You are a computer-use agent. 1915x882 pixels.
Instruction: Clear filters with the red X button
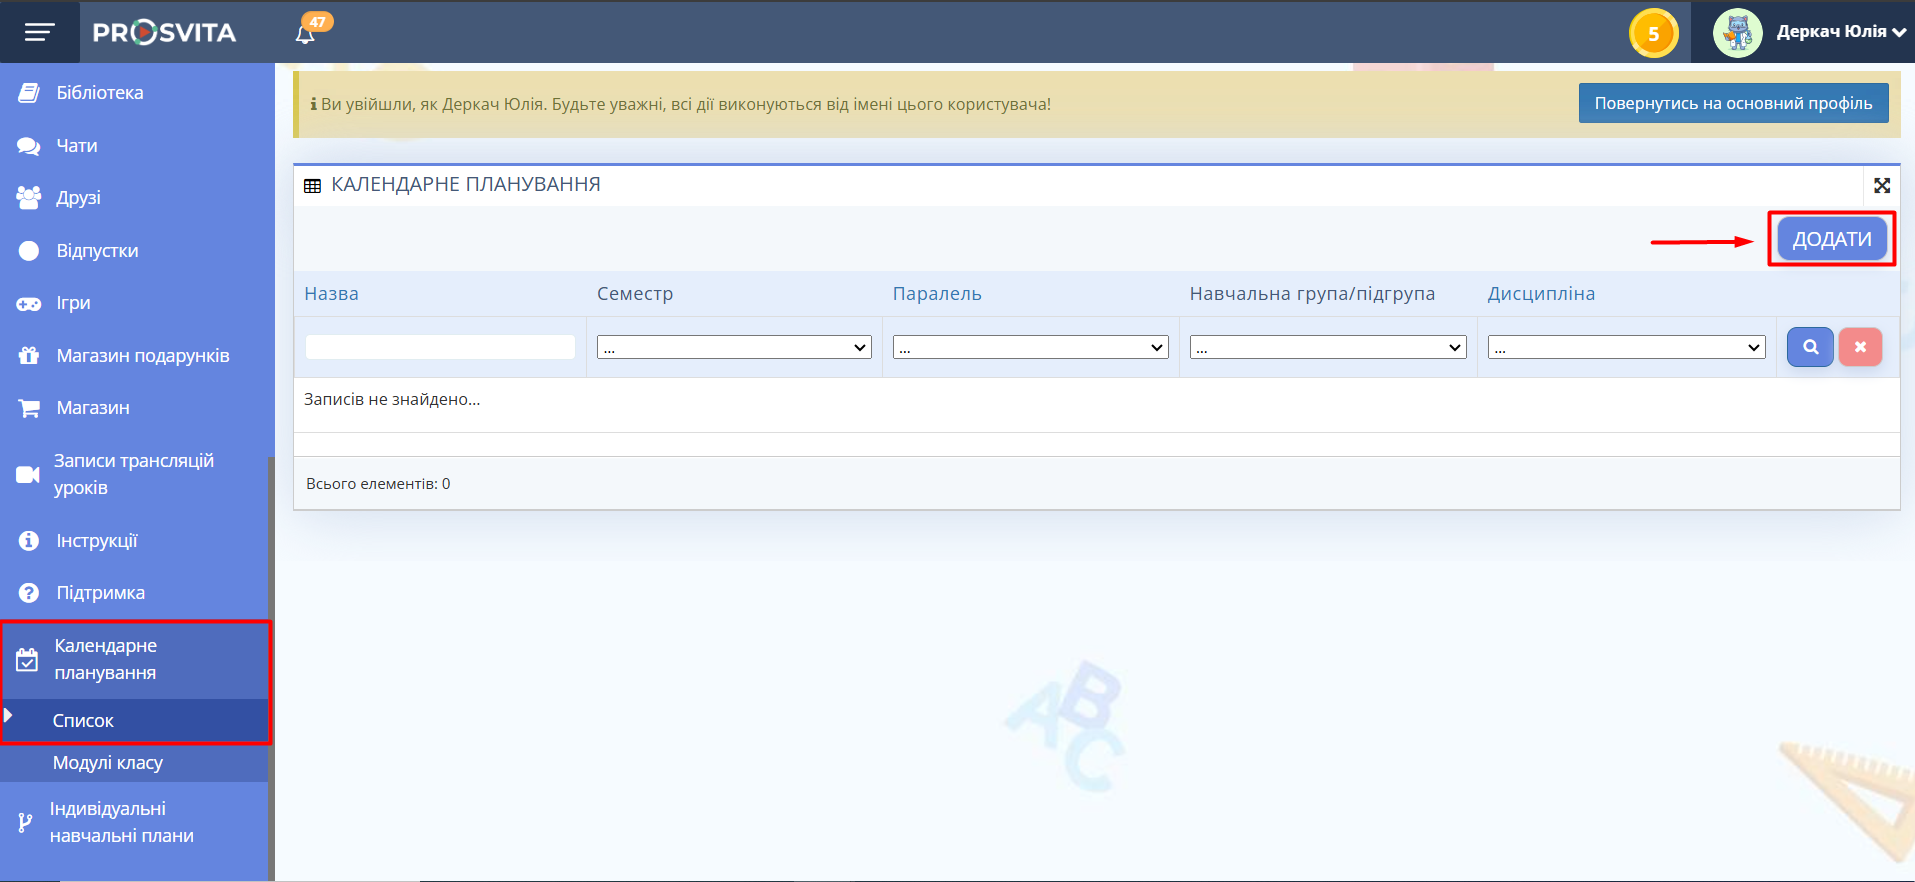[x=1860, y=347]
